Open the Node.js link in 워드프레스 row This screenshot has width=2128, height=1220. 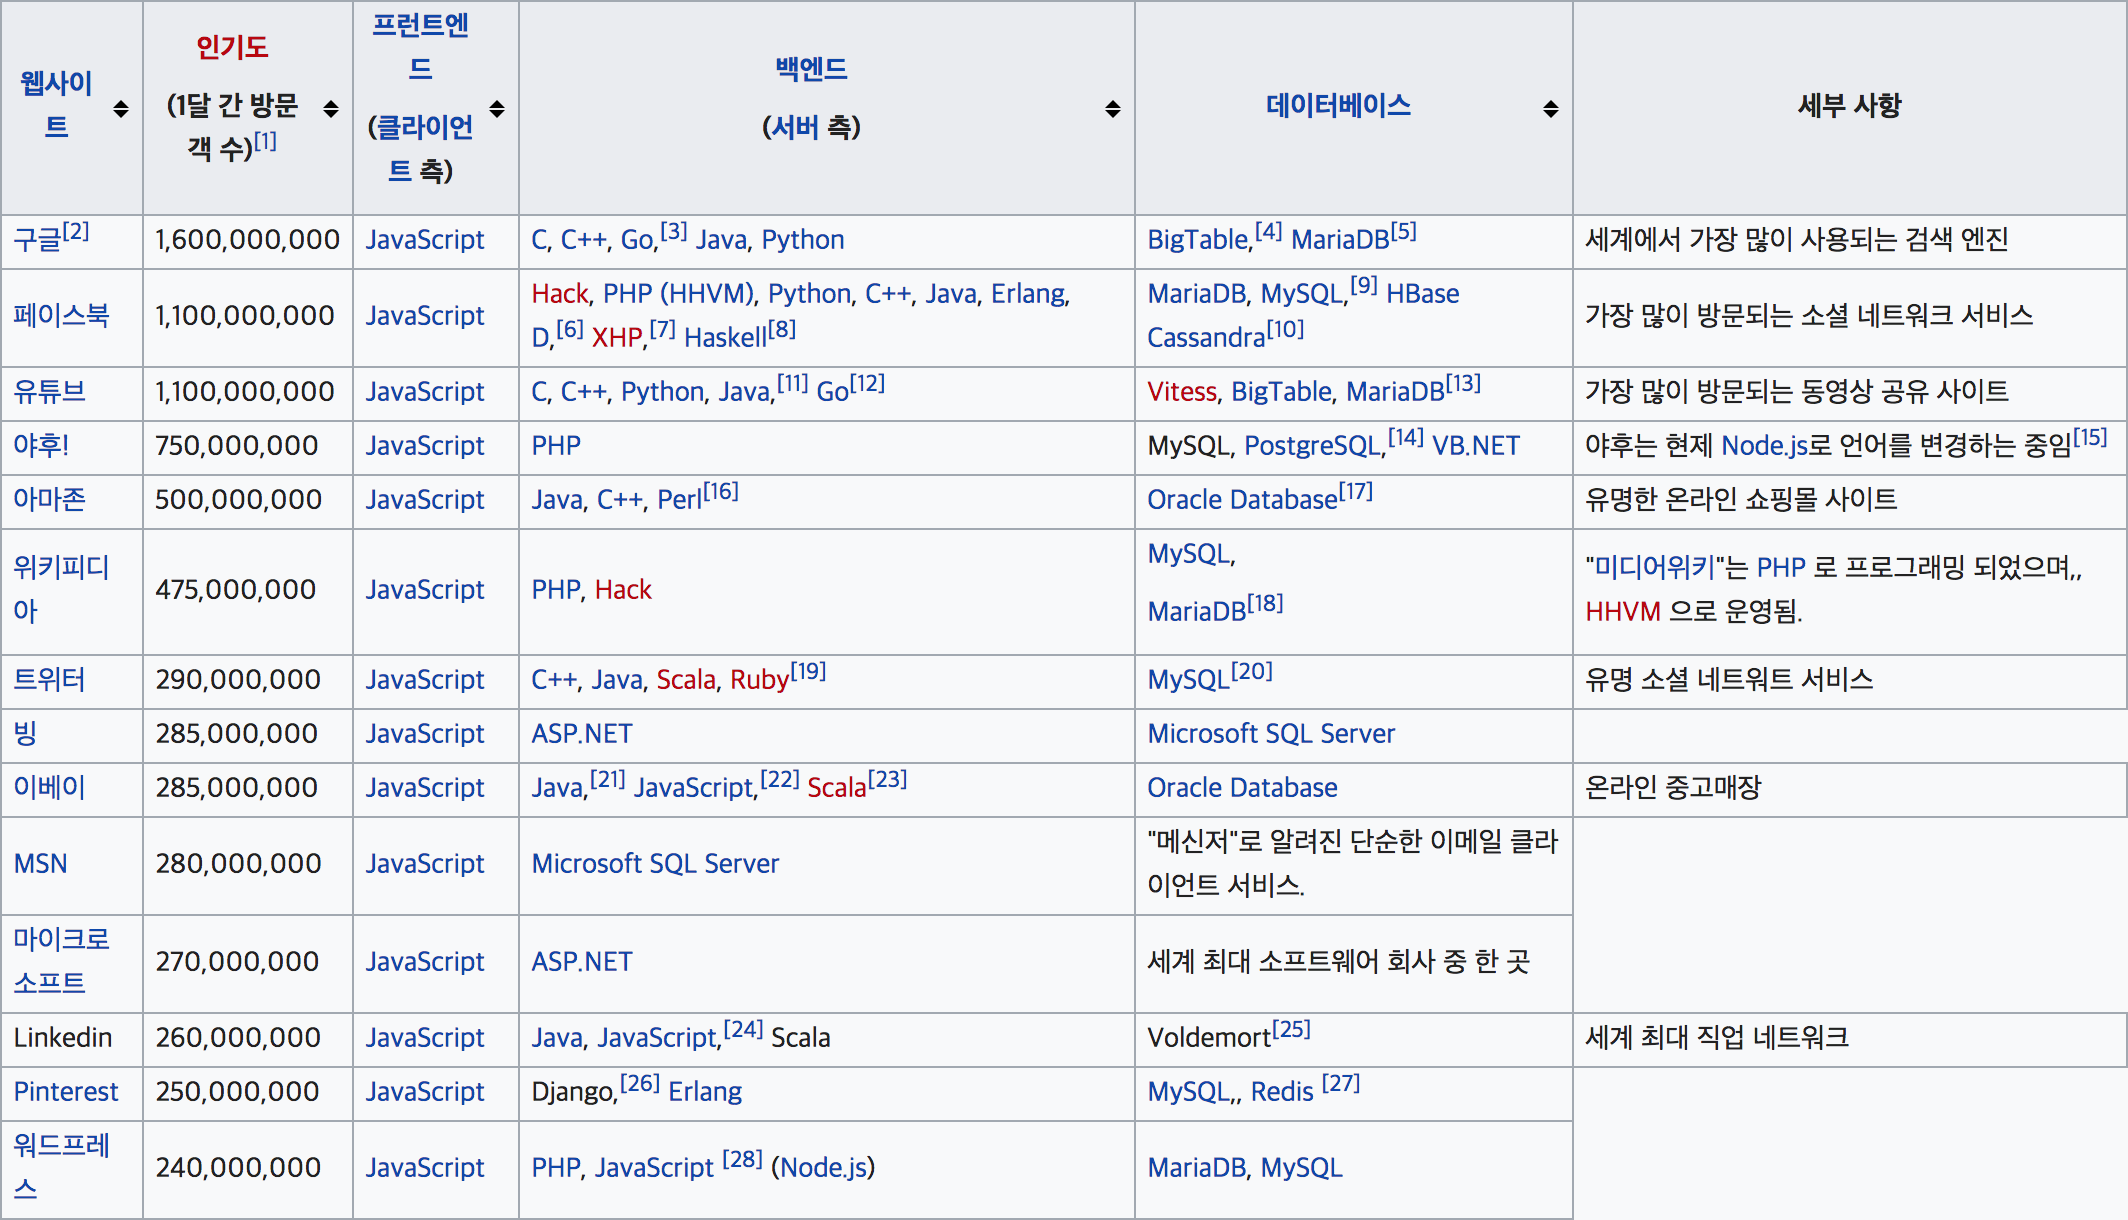pos(823,1168)
